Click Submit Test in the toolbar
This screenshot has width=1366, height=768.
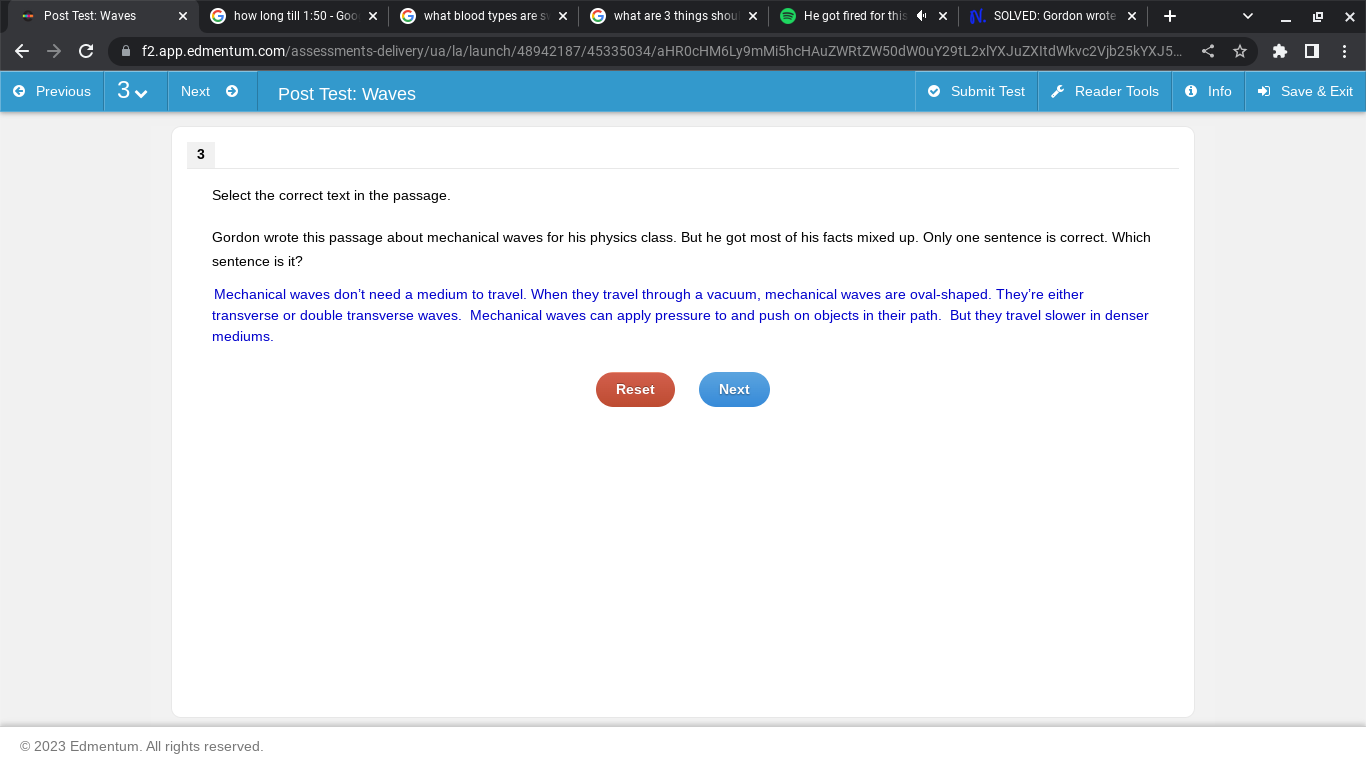(x=976, y=91)
